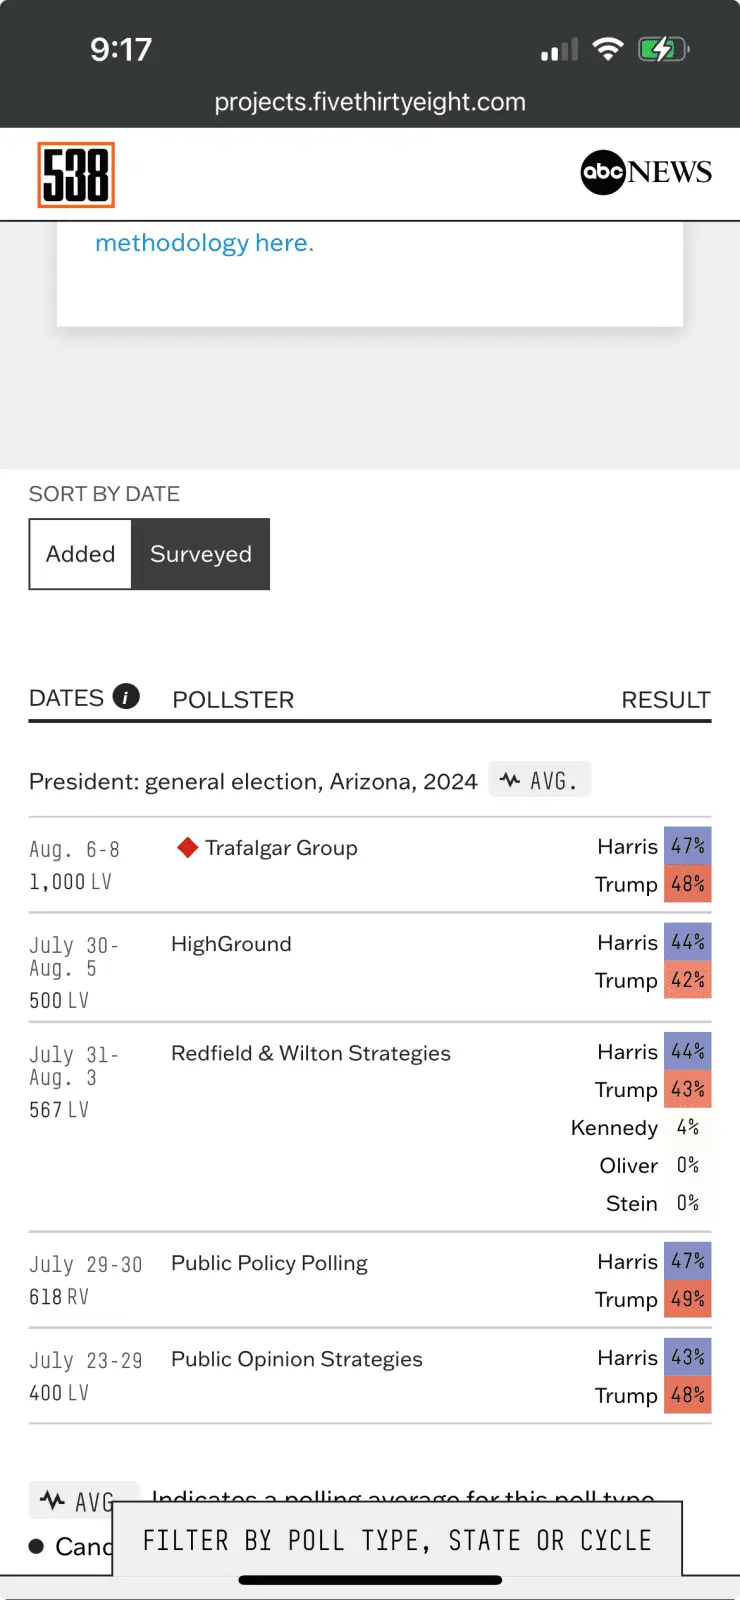Tap the AVG. polling average badge for Arizona

(540, 780)
